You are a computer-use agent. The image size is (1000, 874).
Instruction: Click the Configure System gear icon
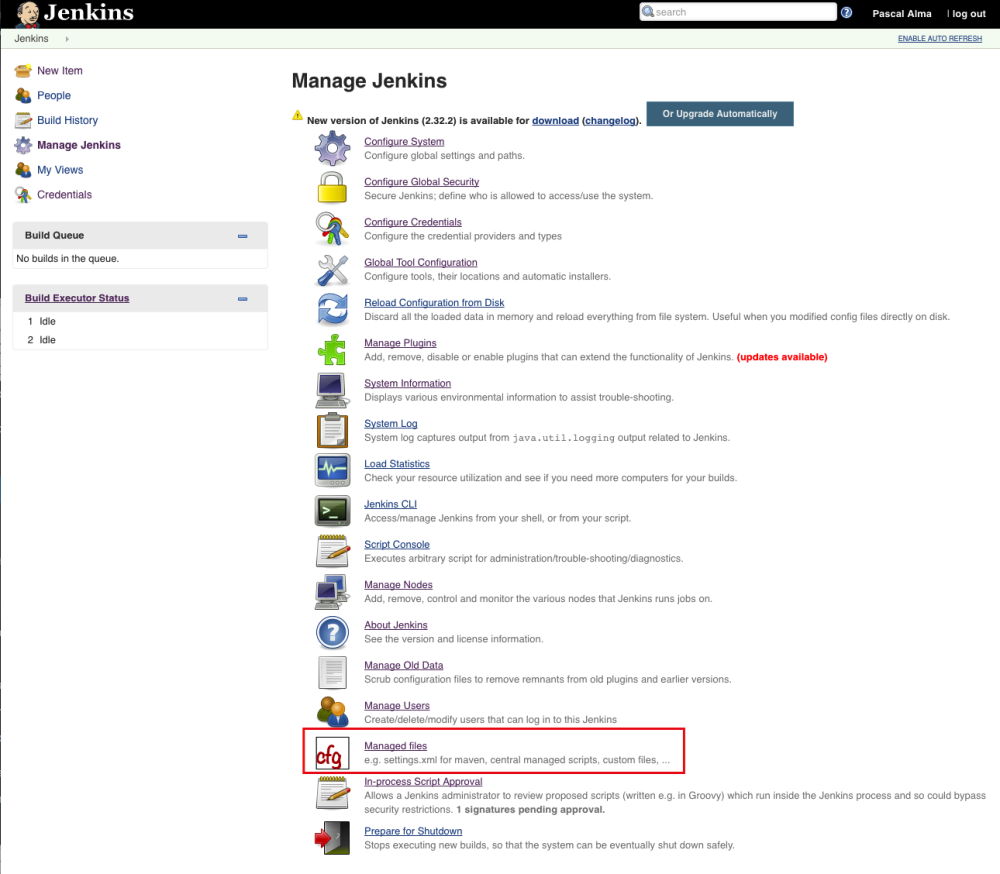pos(332,148)
